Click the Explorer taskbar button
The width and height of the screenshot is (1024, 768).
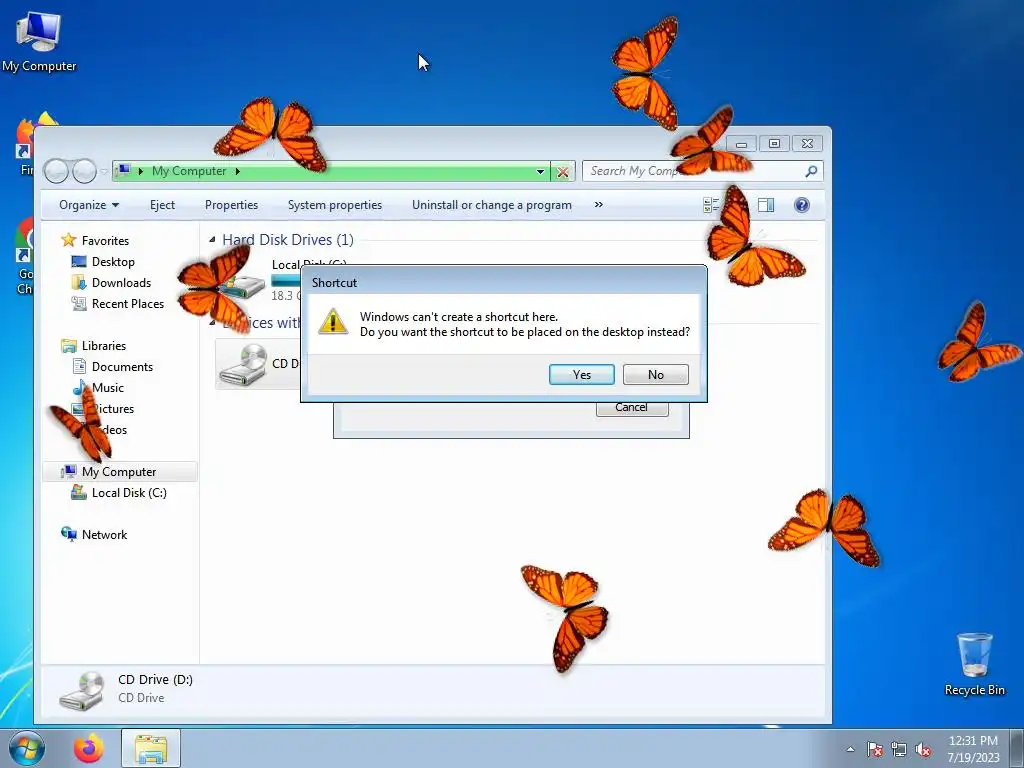click(x=151, y=748)
